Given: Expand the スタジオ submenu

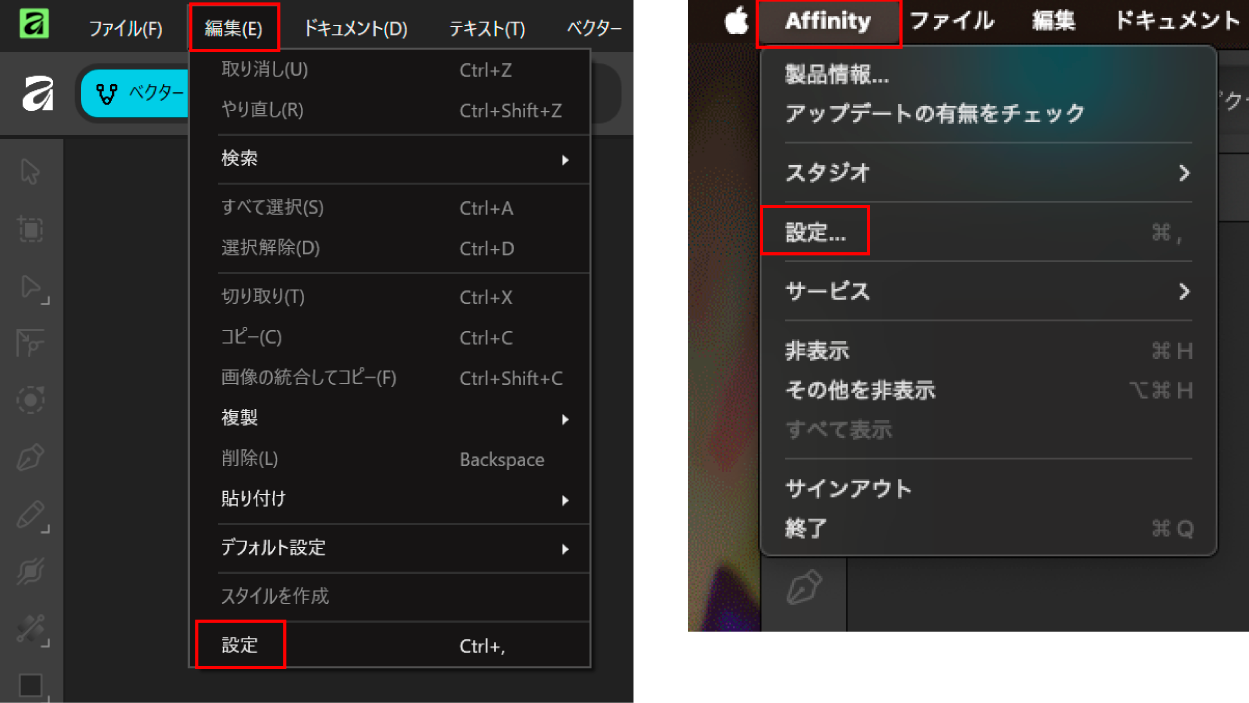Looking at the screenshot, I should pos(988,172).
